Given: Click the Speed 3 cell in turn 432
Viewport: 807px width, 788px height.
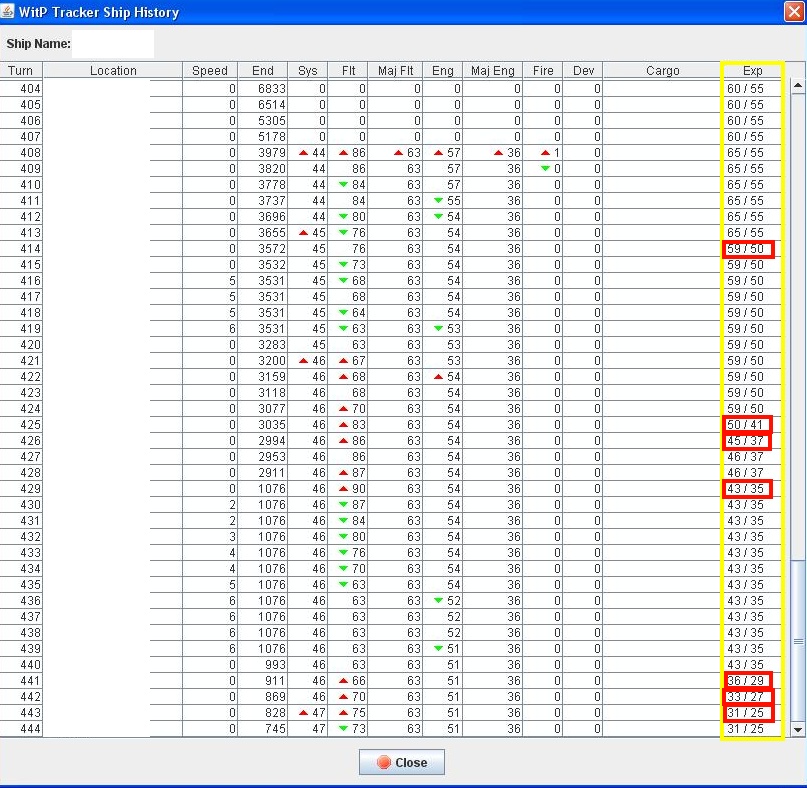Looking at the screenshot, I should click(x=209, y=536).
